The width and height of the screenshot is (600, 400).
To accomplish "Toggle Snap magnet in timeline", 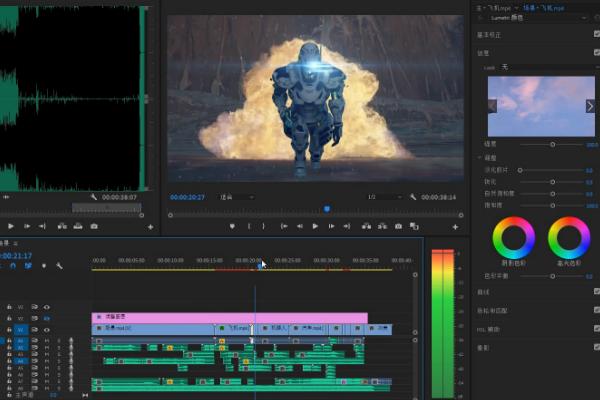I will click(13, 265).
